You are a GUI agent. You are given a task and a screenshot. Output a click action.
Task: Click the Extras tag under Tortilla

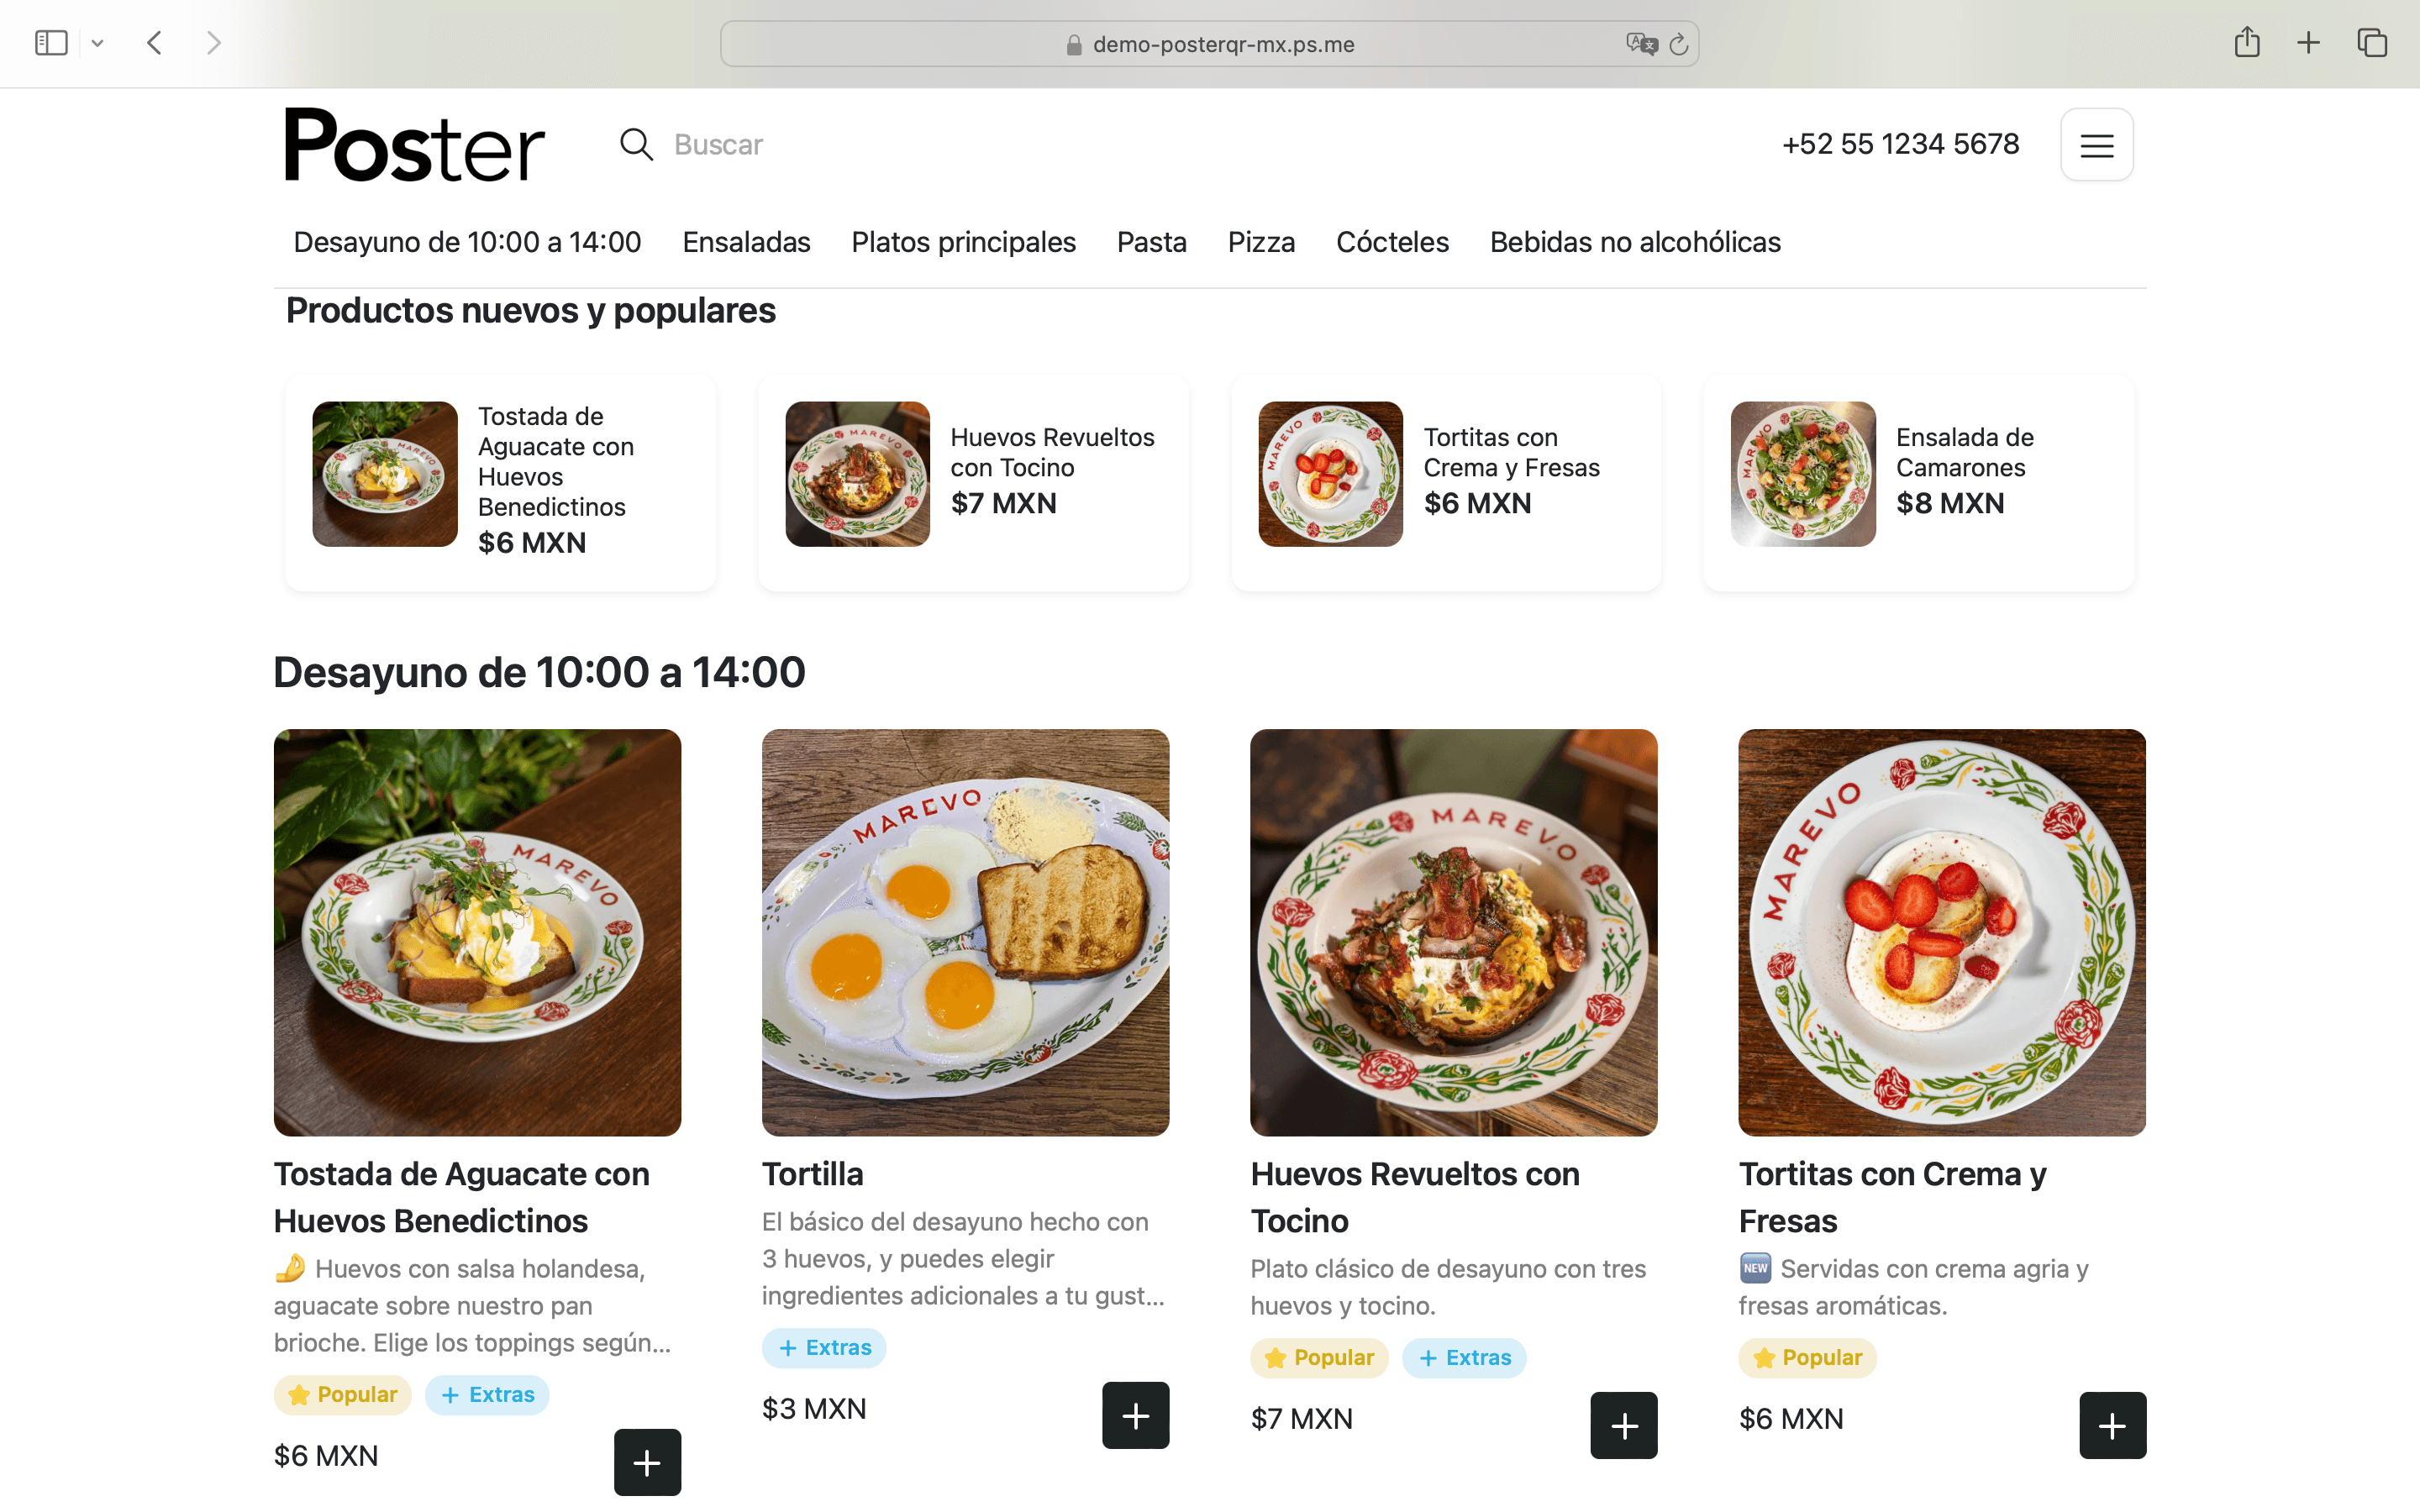824,1347
